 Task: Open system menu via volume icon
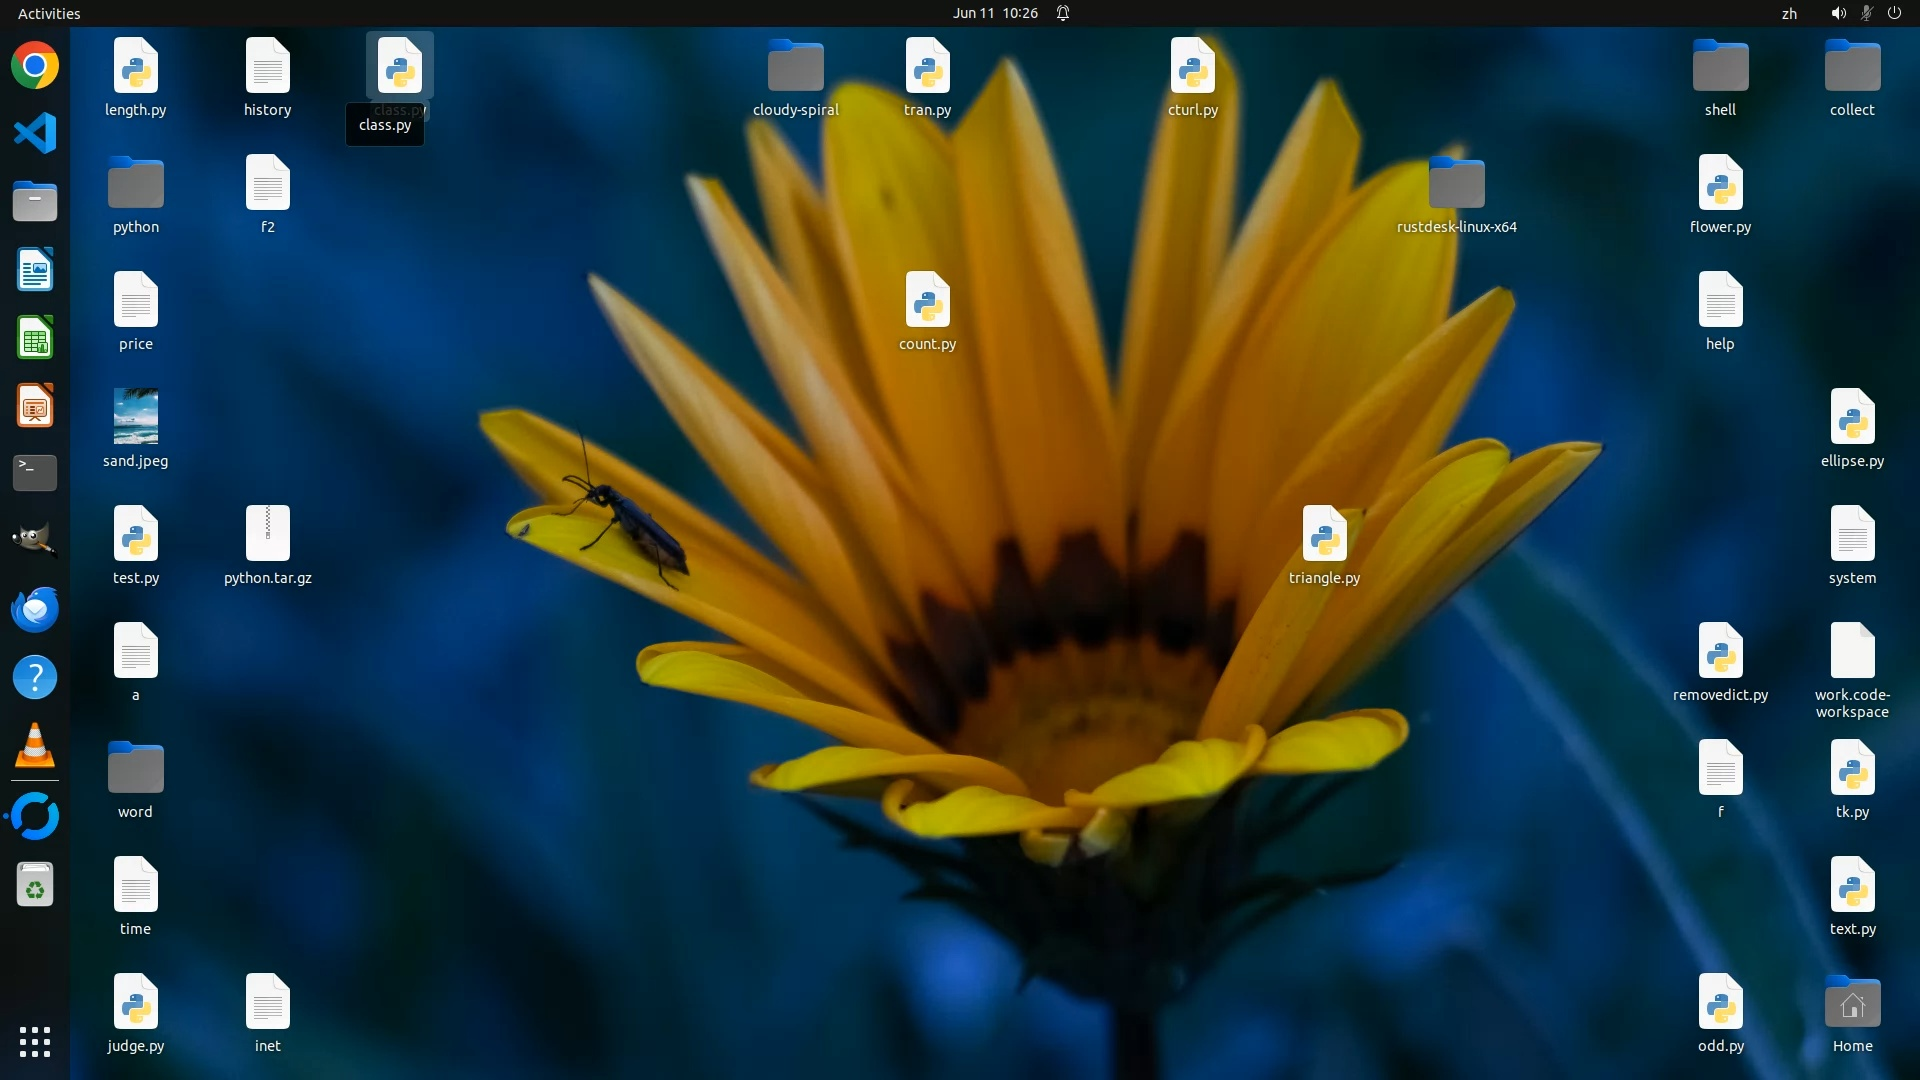click(x=1838, y=13)
